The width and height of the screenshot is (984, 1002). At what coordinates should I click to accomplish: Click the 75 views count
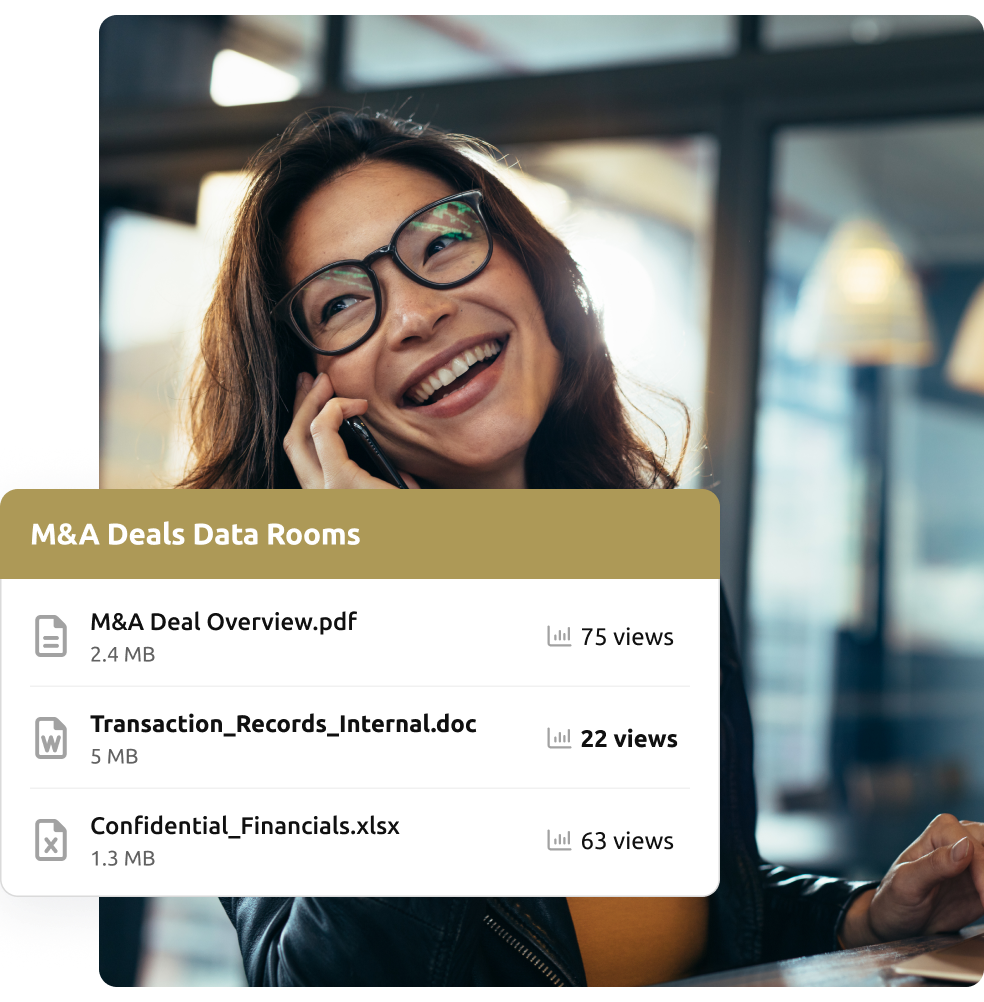click(x=627, y=637)
